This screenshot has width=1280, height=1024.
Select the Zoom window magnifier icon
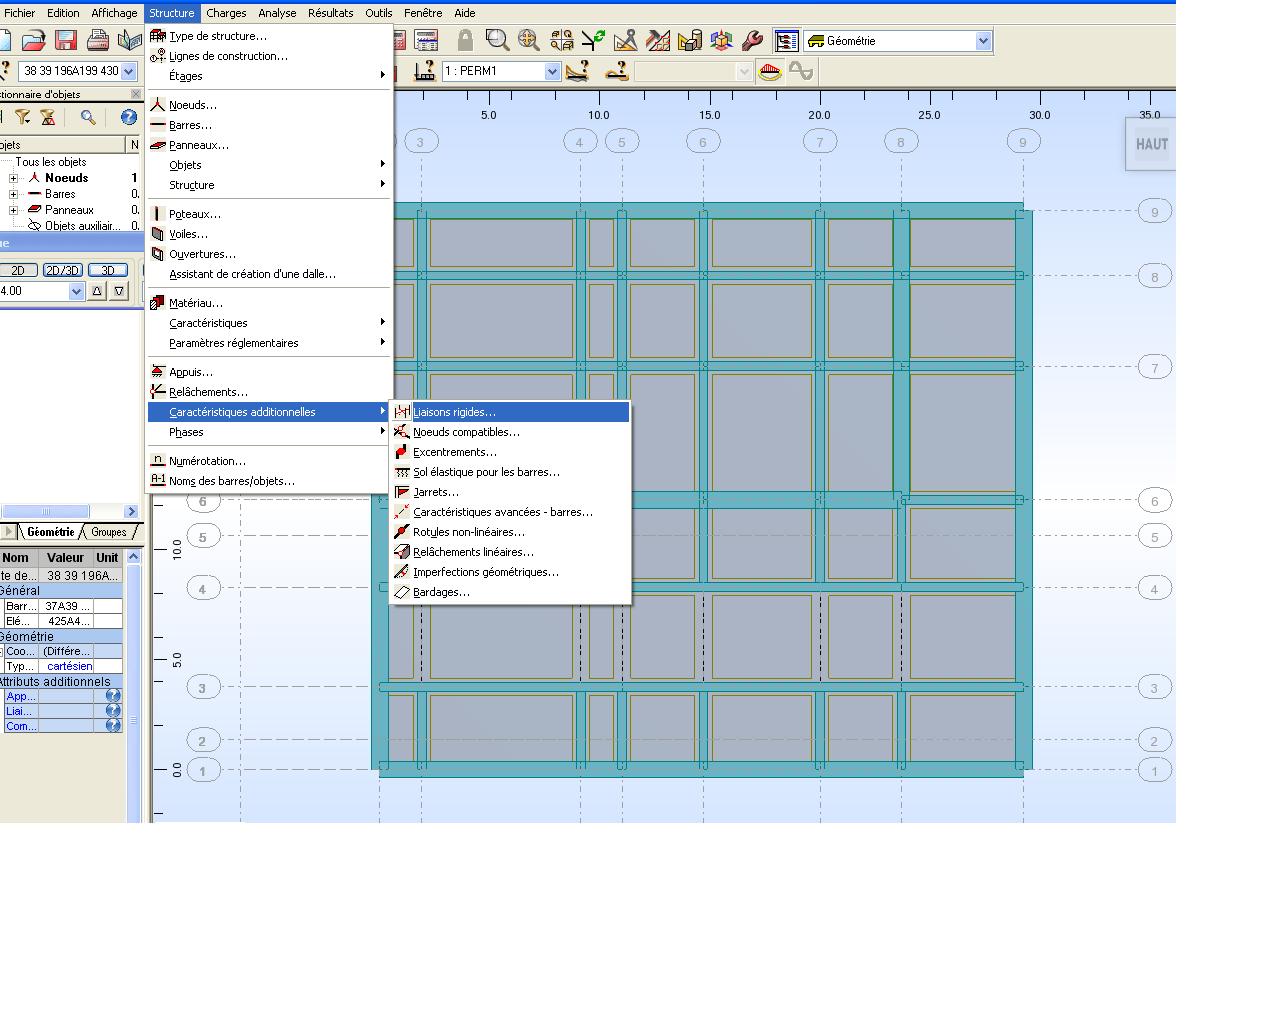coord(497,40)
